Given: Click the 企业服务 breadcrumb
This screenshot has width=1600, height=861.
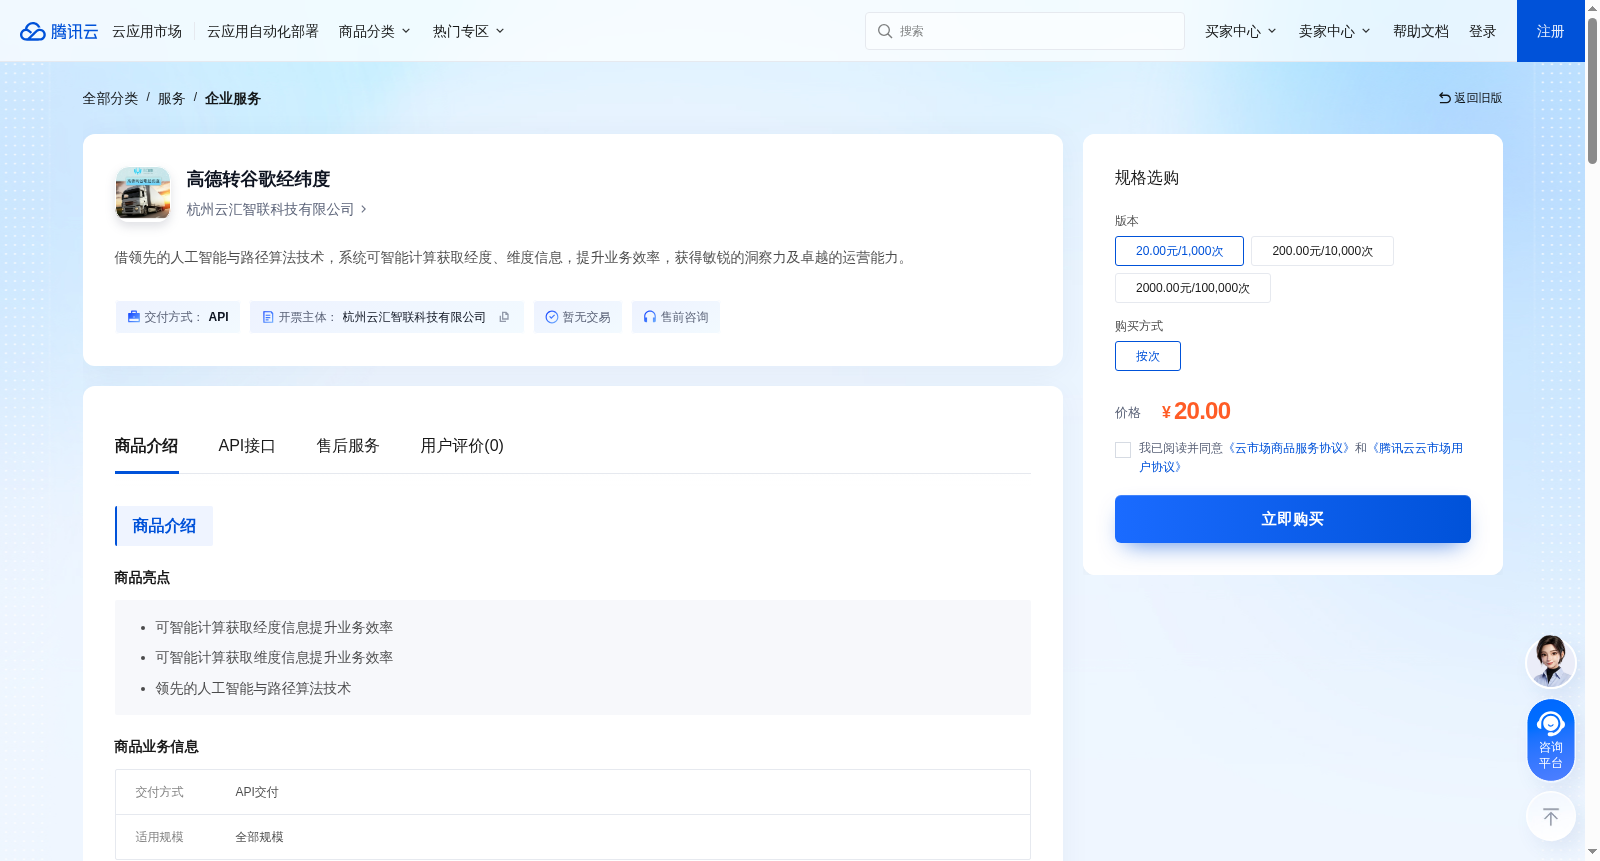Looking at the screenshot, I should pyautogui.click(x=233, y=98).
